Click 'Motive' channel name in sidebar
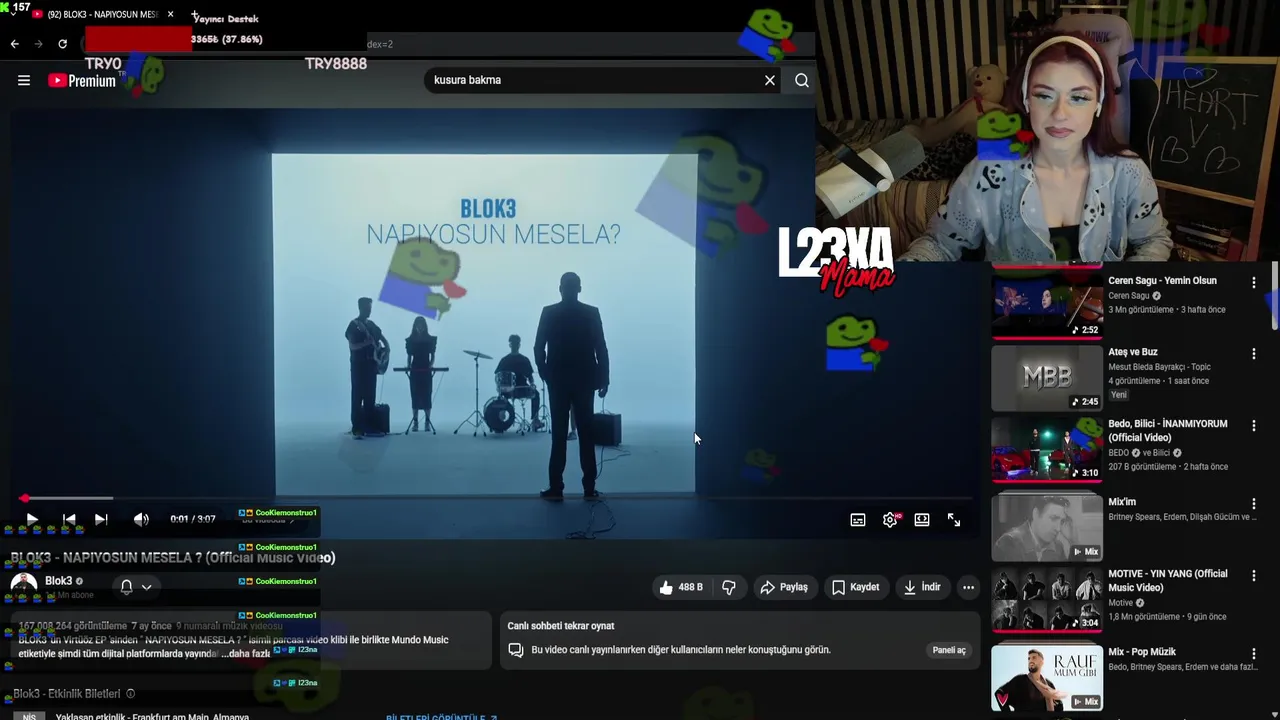This screenshot has width=1280, height=720. pos(1120,603)
